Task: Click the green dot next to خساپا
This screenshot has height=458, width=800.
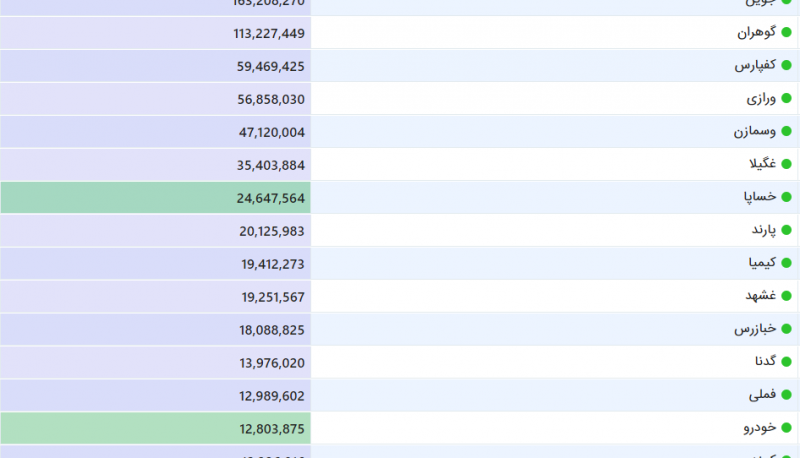Action: click(786, 197)
